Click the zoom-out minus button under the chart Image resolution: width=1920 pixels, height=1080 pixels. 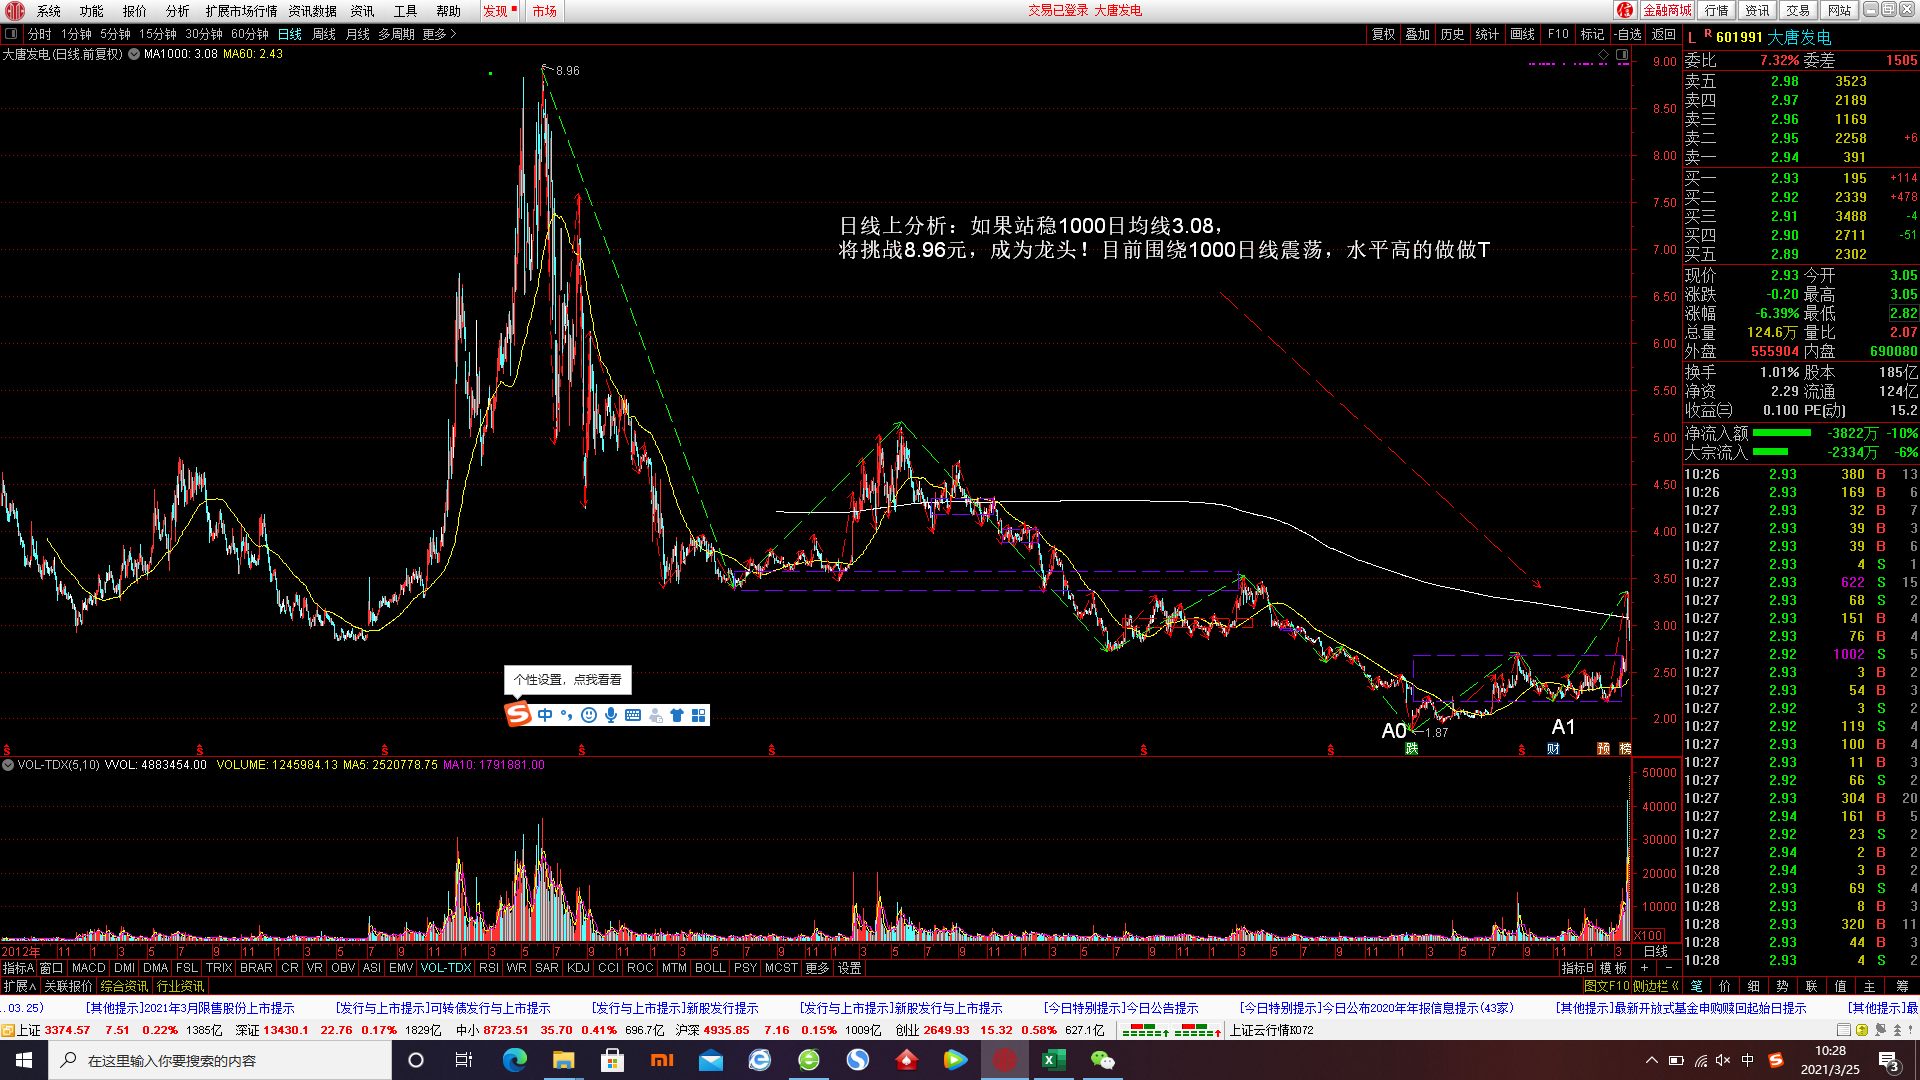pos(1668,968)
